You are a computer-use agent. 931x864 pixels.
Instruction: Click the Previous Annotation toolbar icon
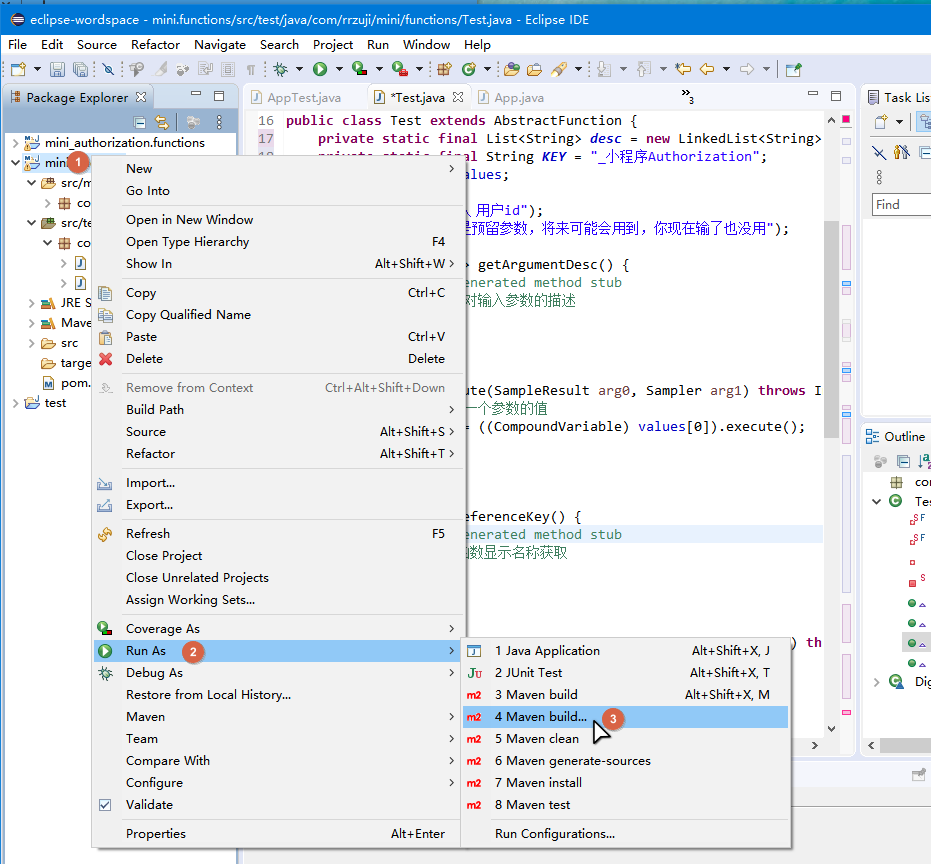(644, 69)
